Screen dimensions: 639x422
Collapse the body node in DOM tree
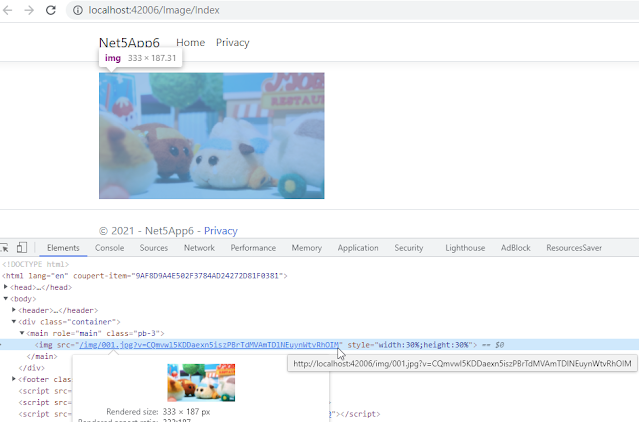(6, 298)
